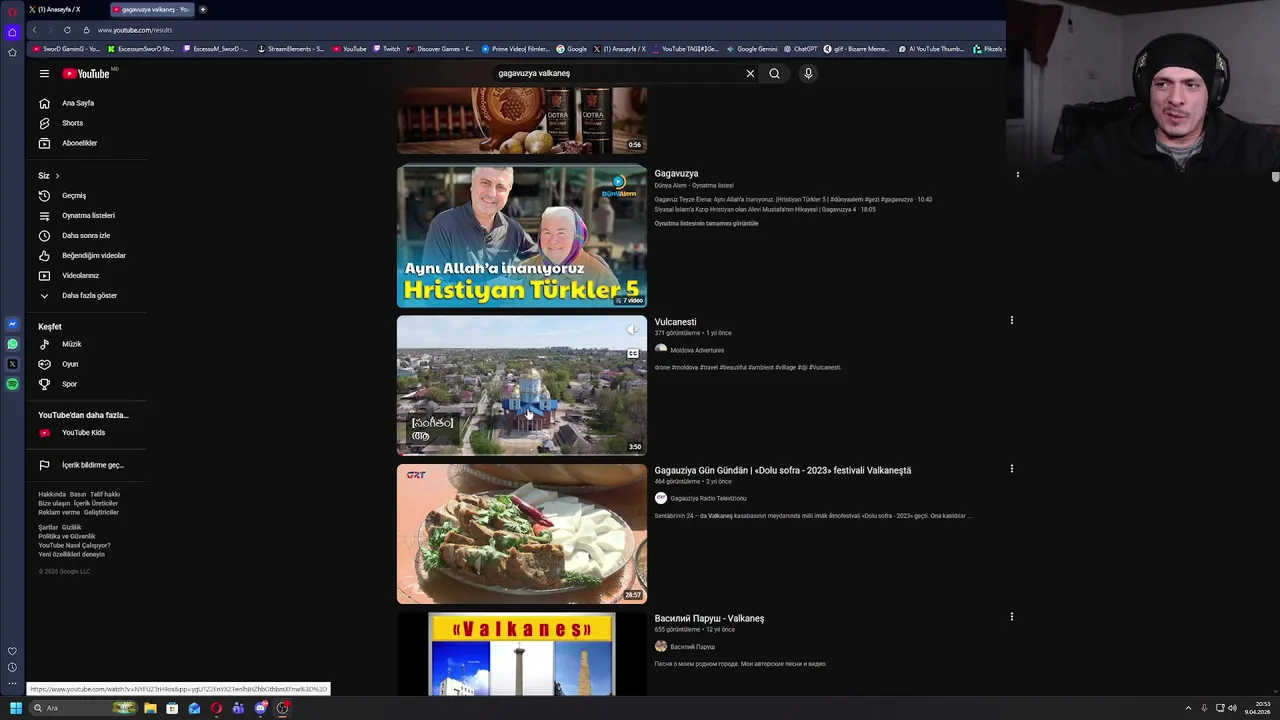Expand the Siz section chevron
Viewport: 1280px width, 720px height.
[x=57, y=176]
